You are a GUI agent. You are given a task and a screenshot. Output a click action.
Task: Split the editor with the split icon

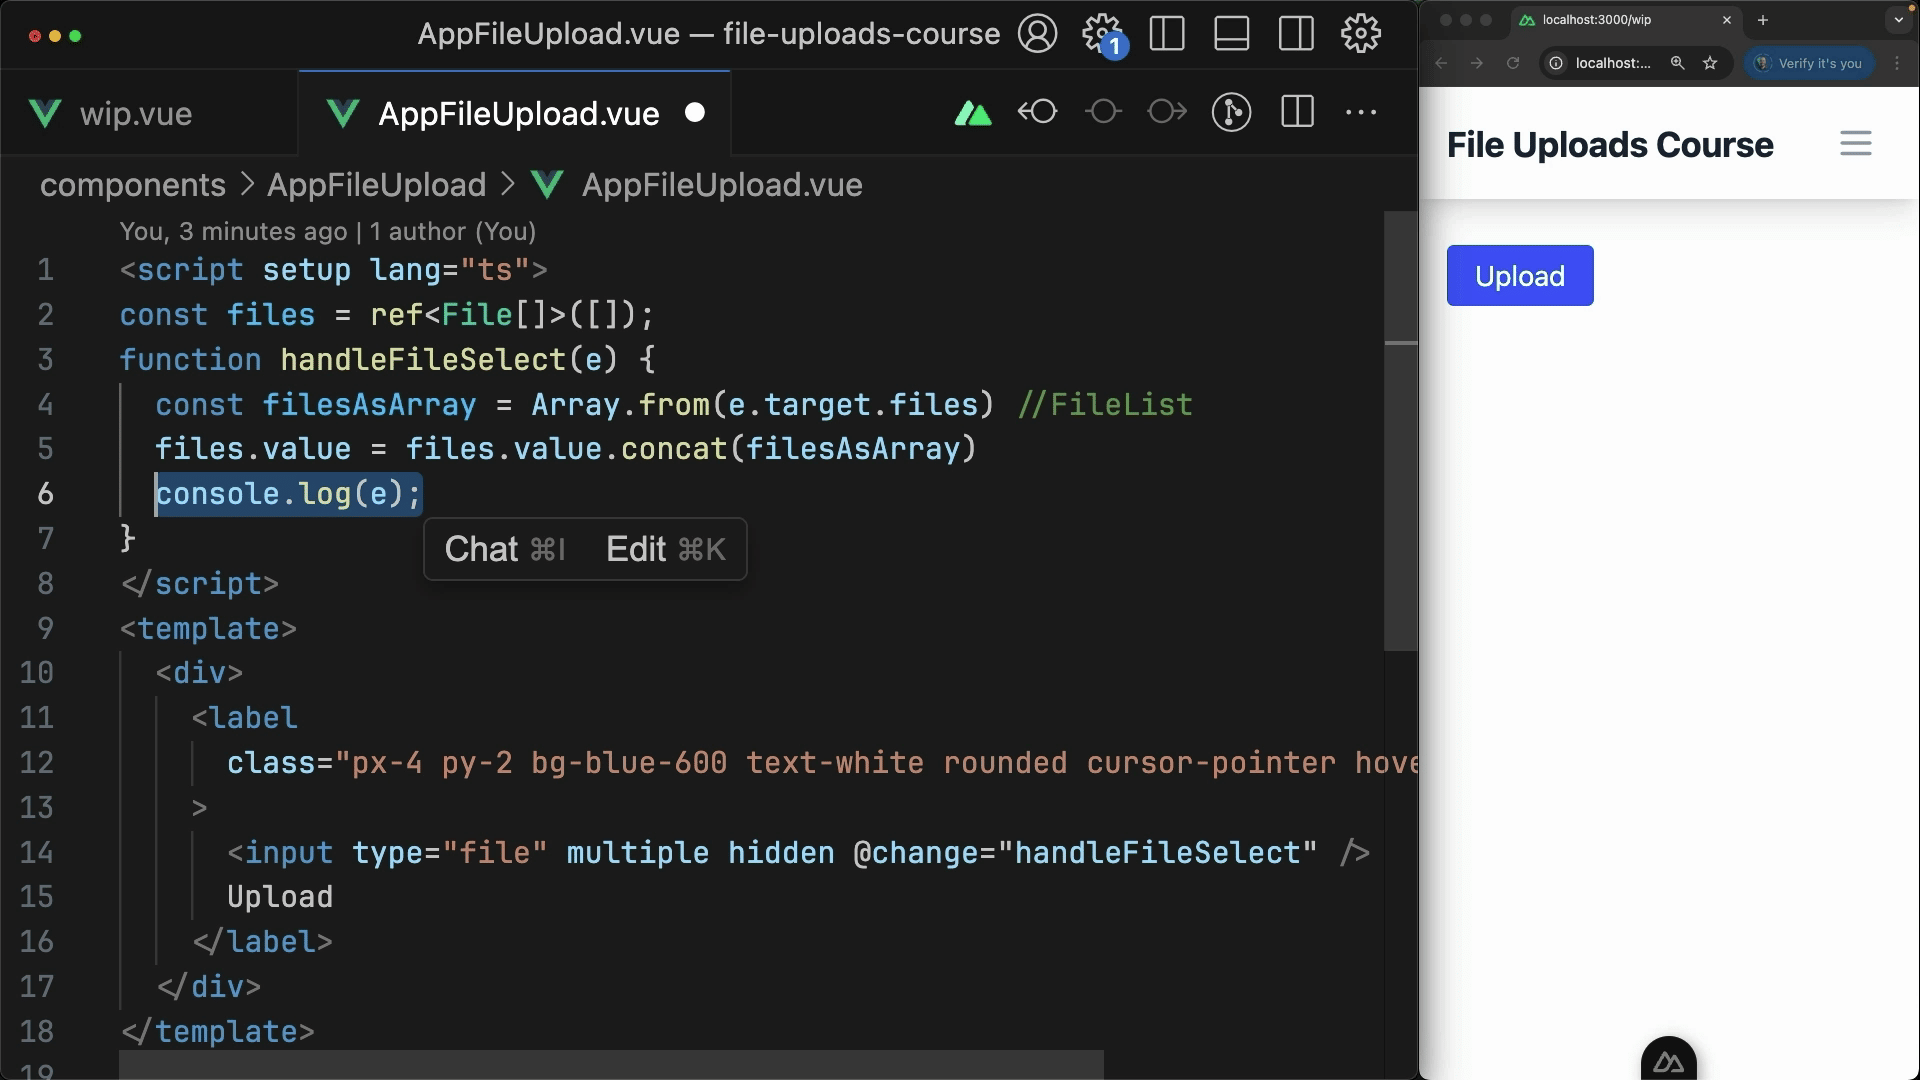click(x=1297, y=112)
